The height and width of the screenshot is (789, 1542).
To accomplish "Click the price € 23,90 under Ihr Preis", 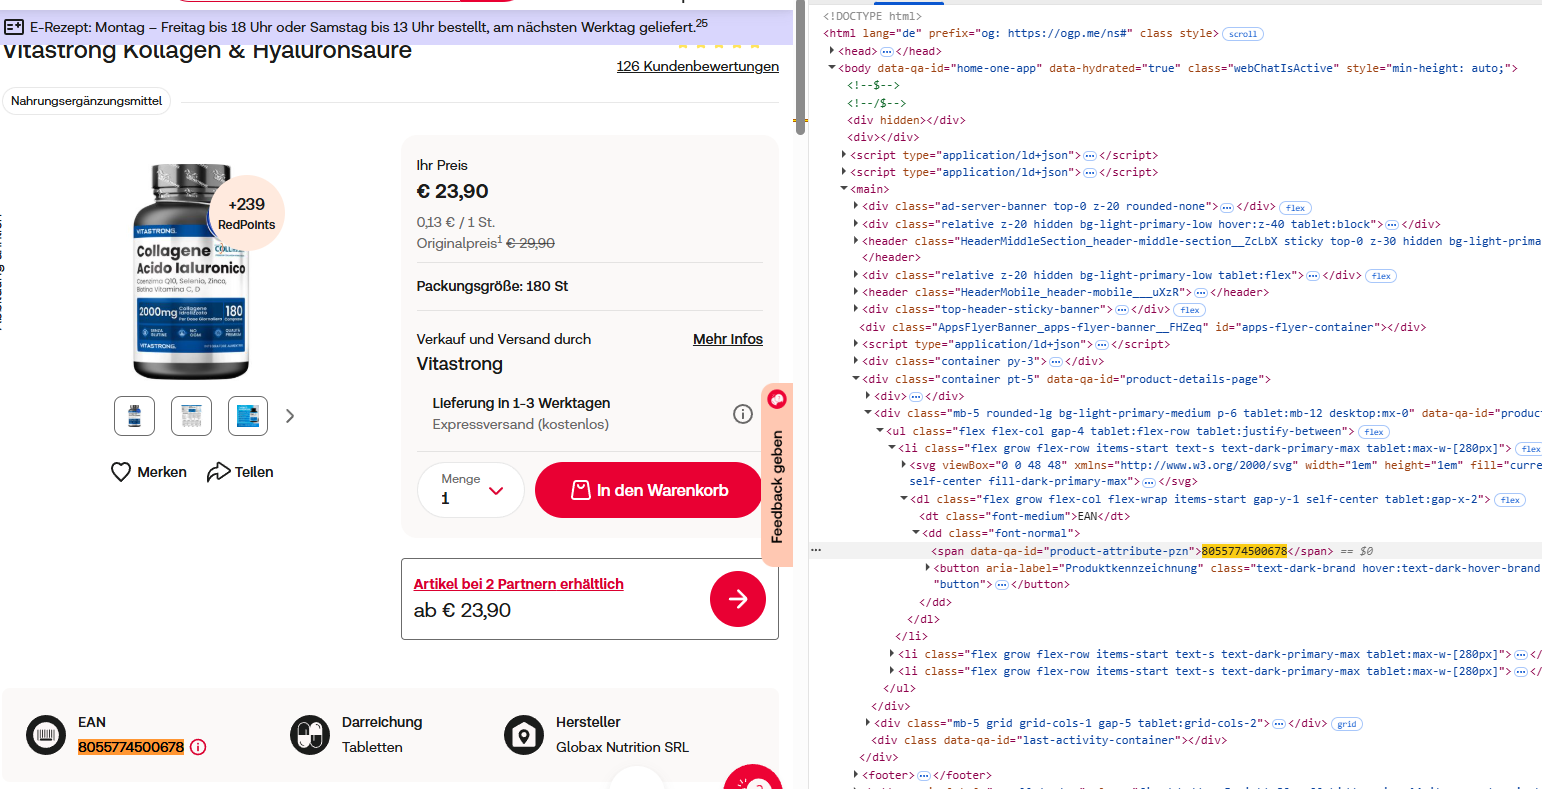I will pyautogui.click(x=453, y=191).
